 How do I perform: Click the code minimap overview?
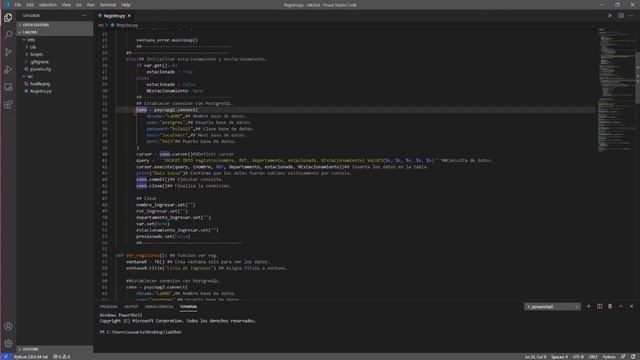click(x=616, y=90)
